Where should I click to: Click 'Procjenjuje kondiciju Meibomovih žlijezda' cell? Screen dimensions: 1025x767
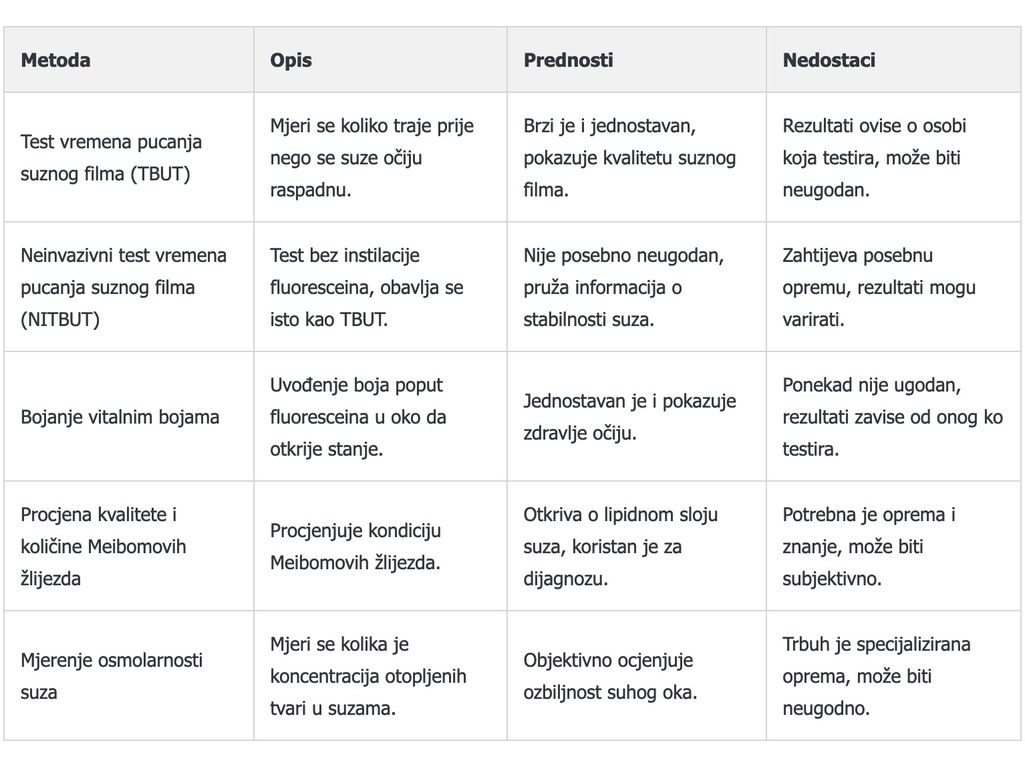pos(355,546)
